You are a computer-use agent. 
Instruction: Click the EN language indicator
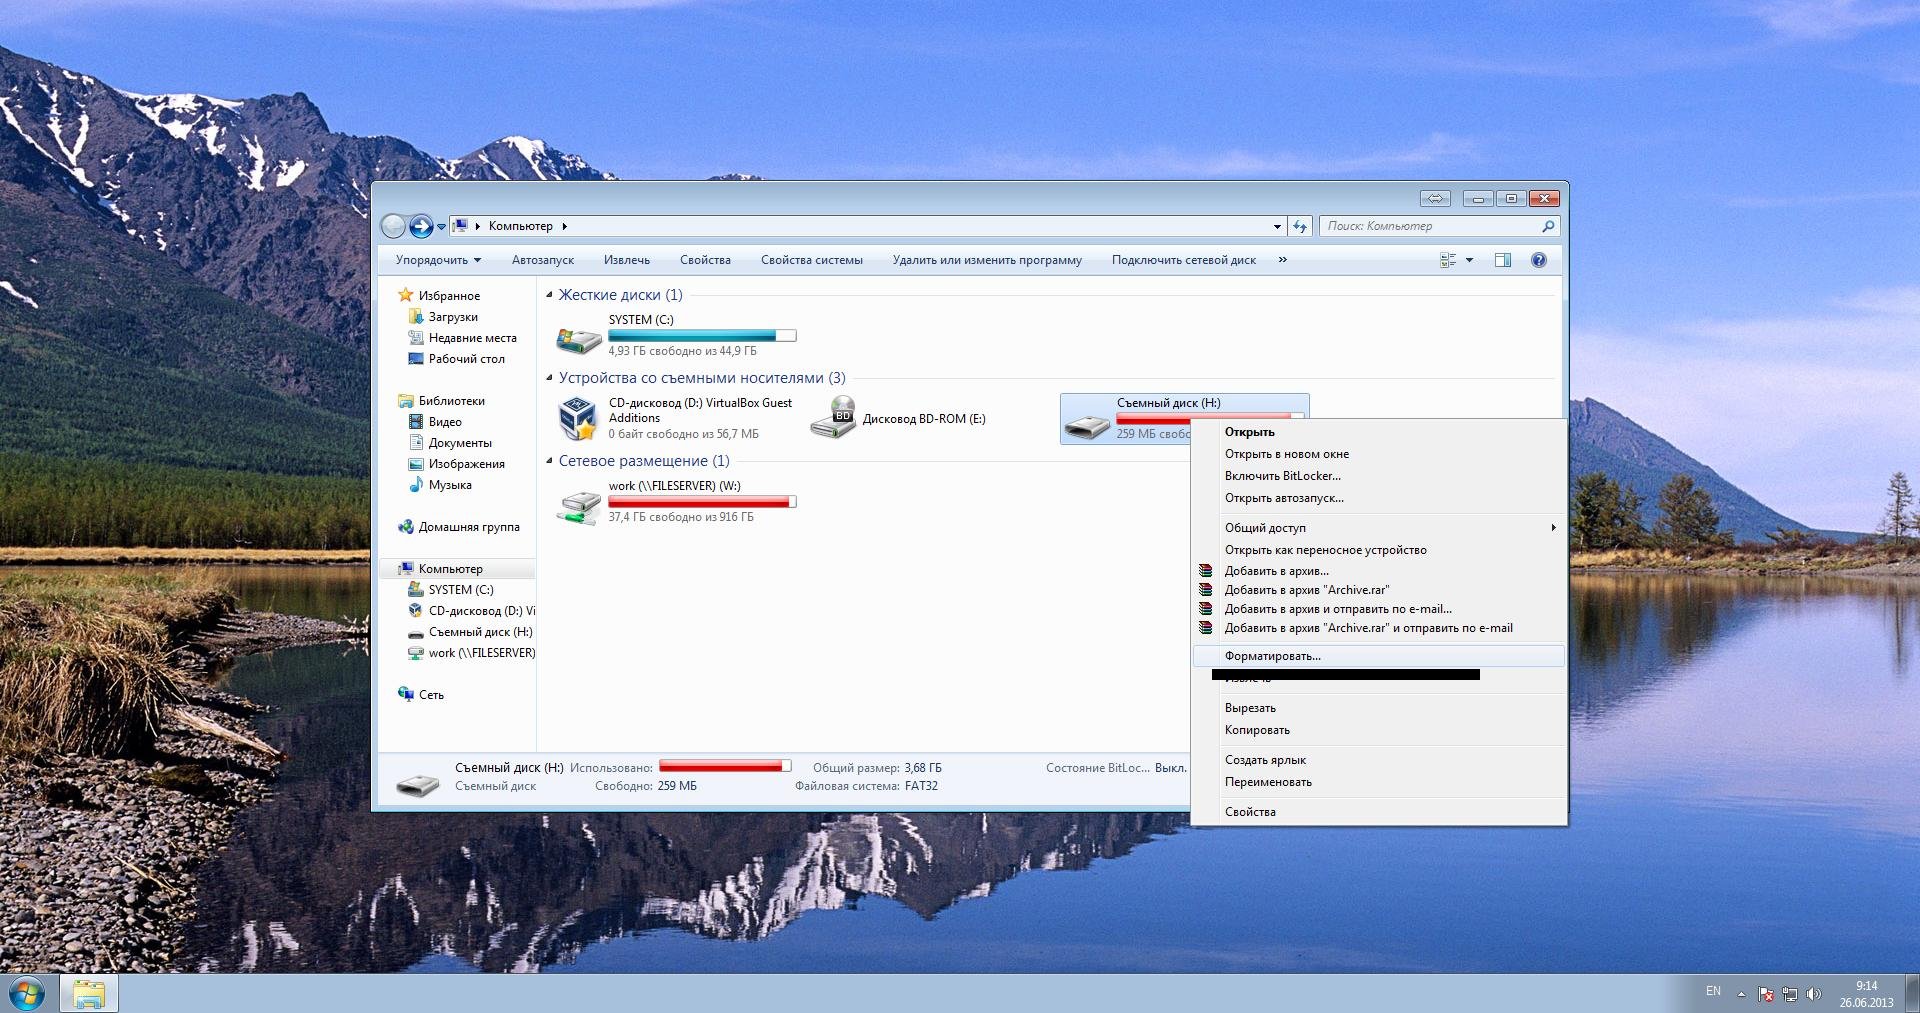[1713, 991]
